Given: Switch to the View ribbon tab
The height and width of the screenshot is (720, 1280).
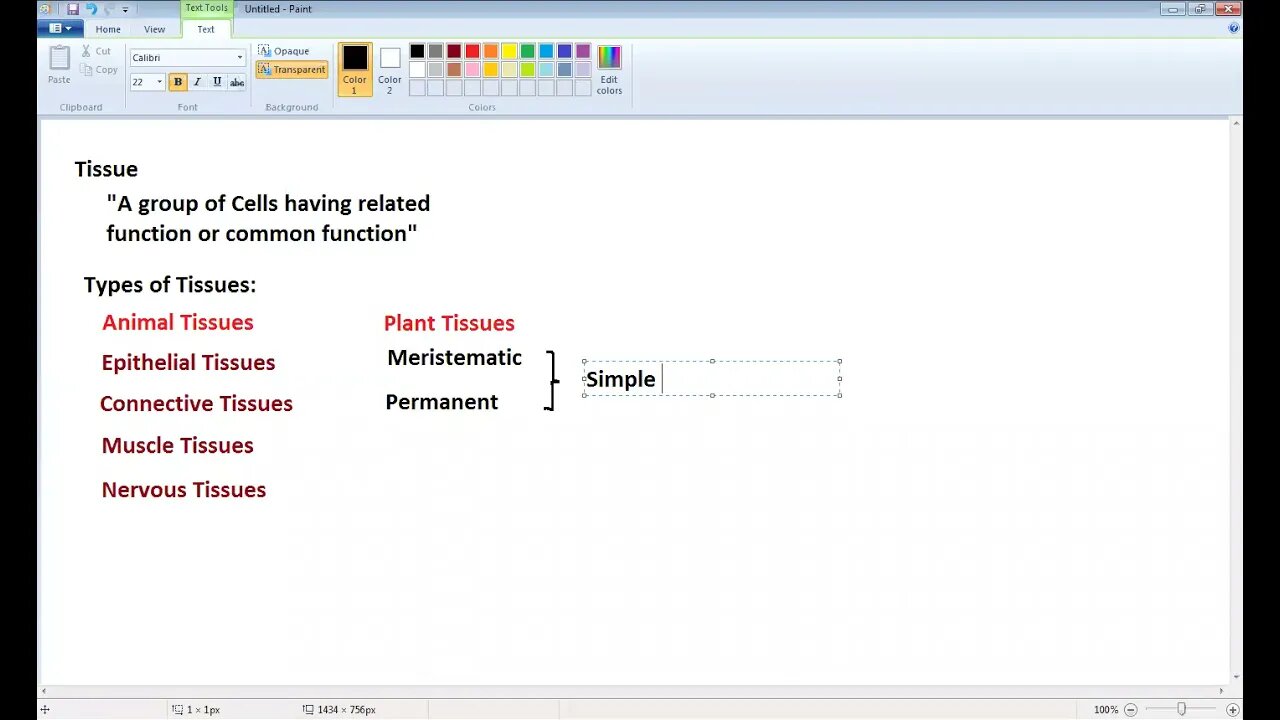Looking at the screenshot, I should click(x=155, y=30).
